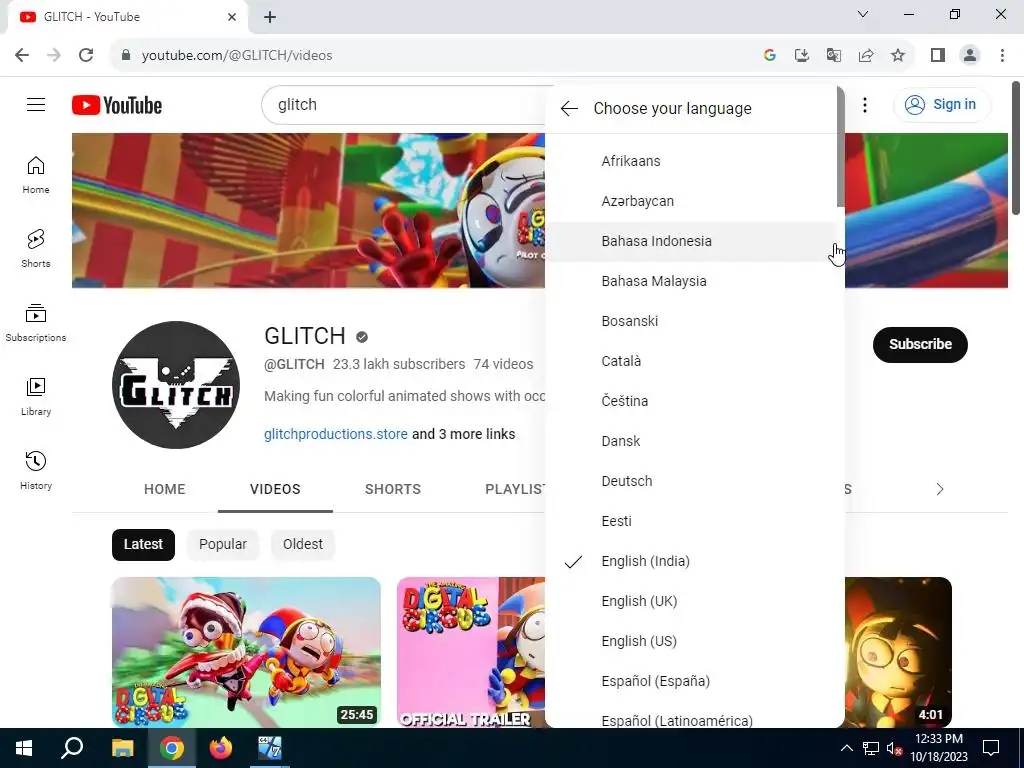Subscribe to GLITCH channel

coord(920,344)
